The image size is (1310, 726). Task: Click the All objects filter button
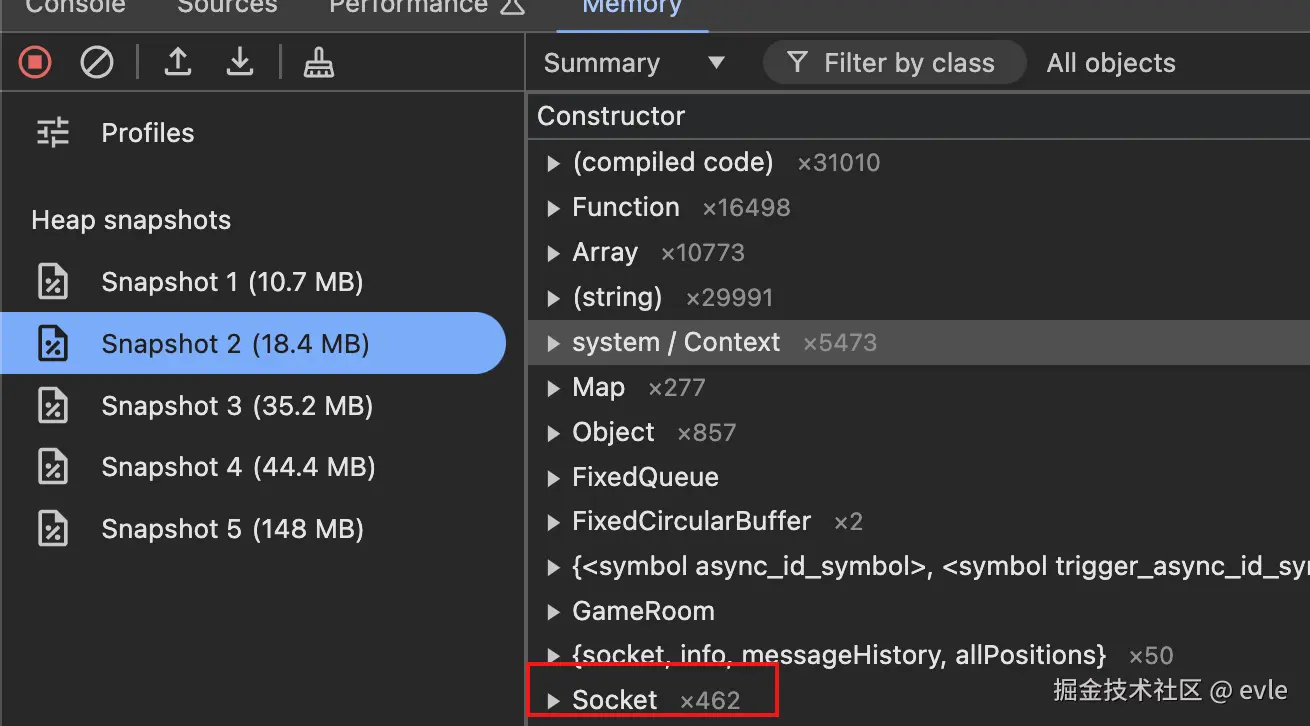(1111, 63)
